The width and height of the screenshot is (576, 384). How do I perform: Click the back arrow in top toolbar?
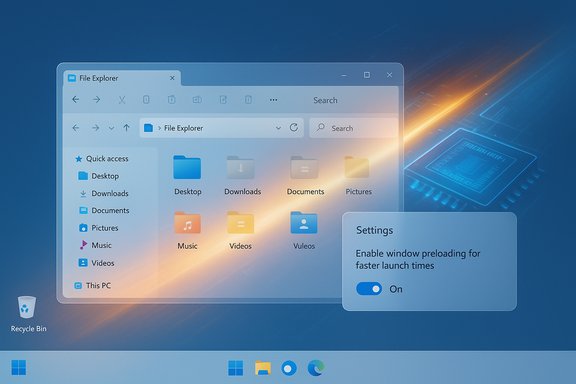76,100
